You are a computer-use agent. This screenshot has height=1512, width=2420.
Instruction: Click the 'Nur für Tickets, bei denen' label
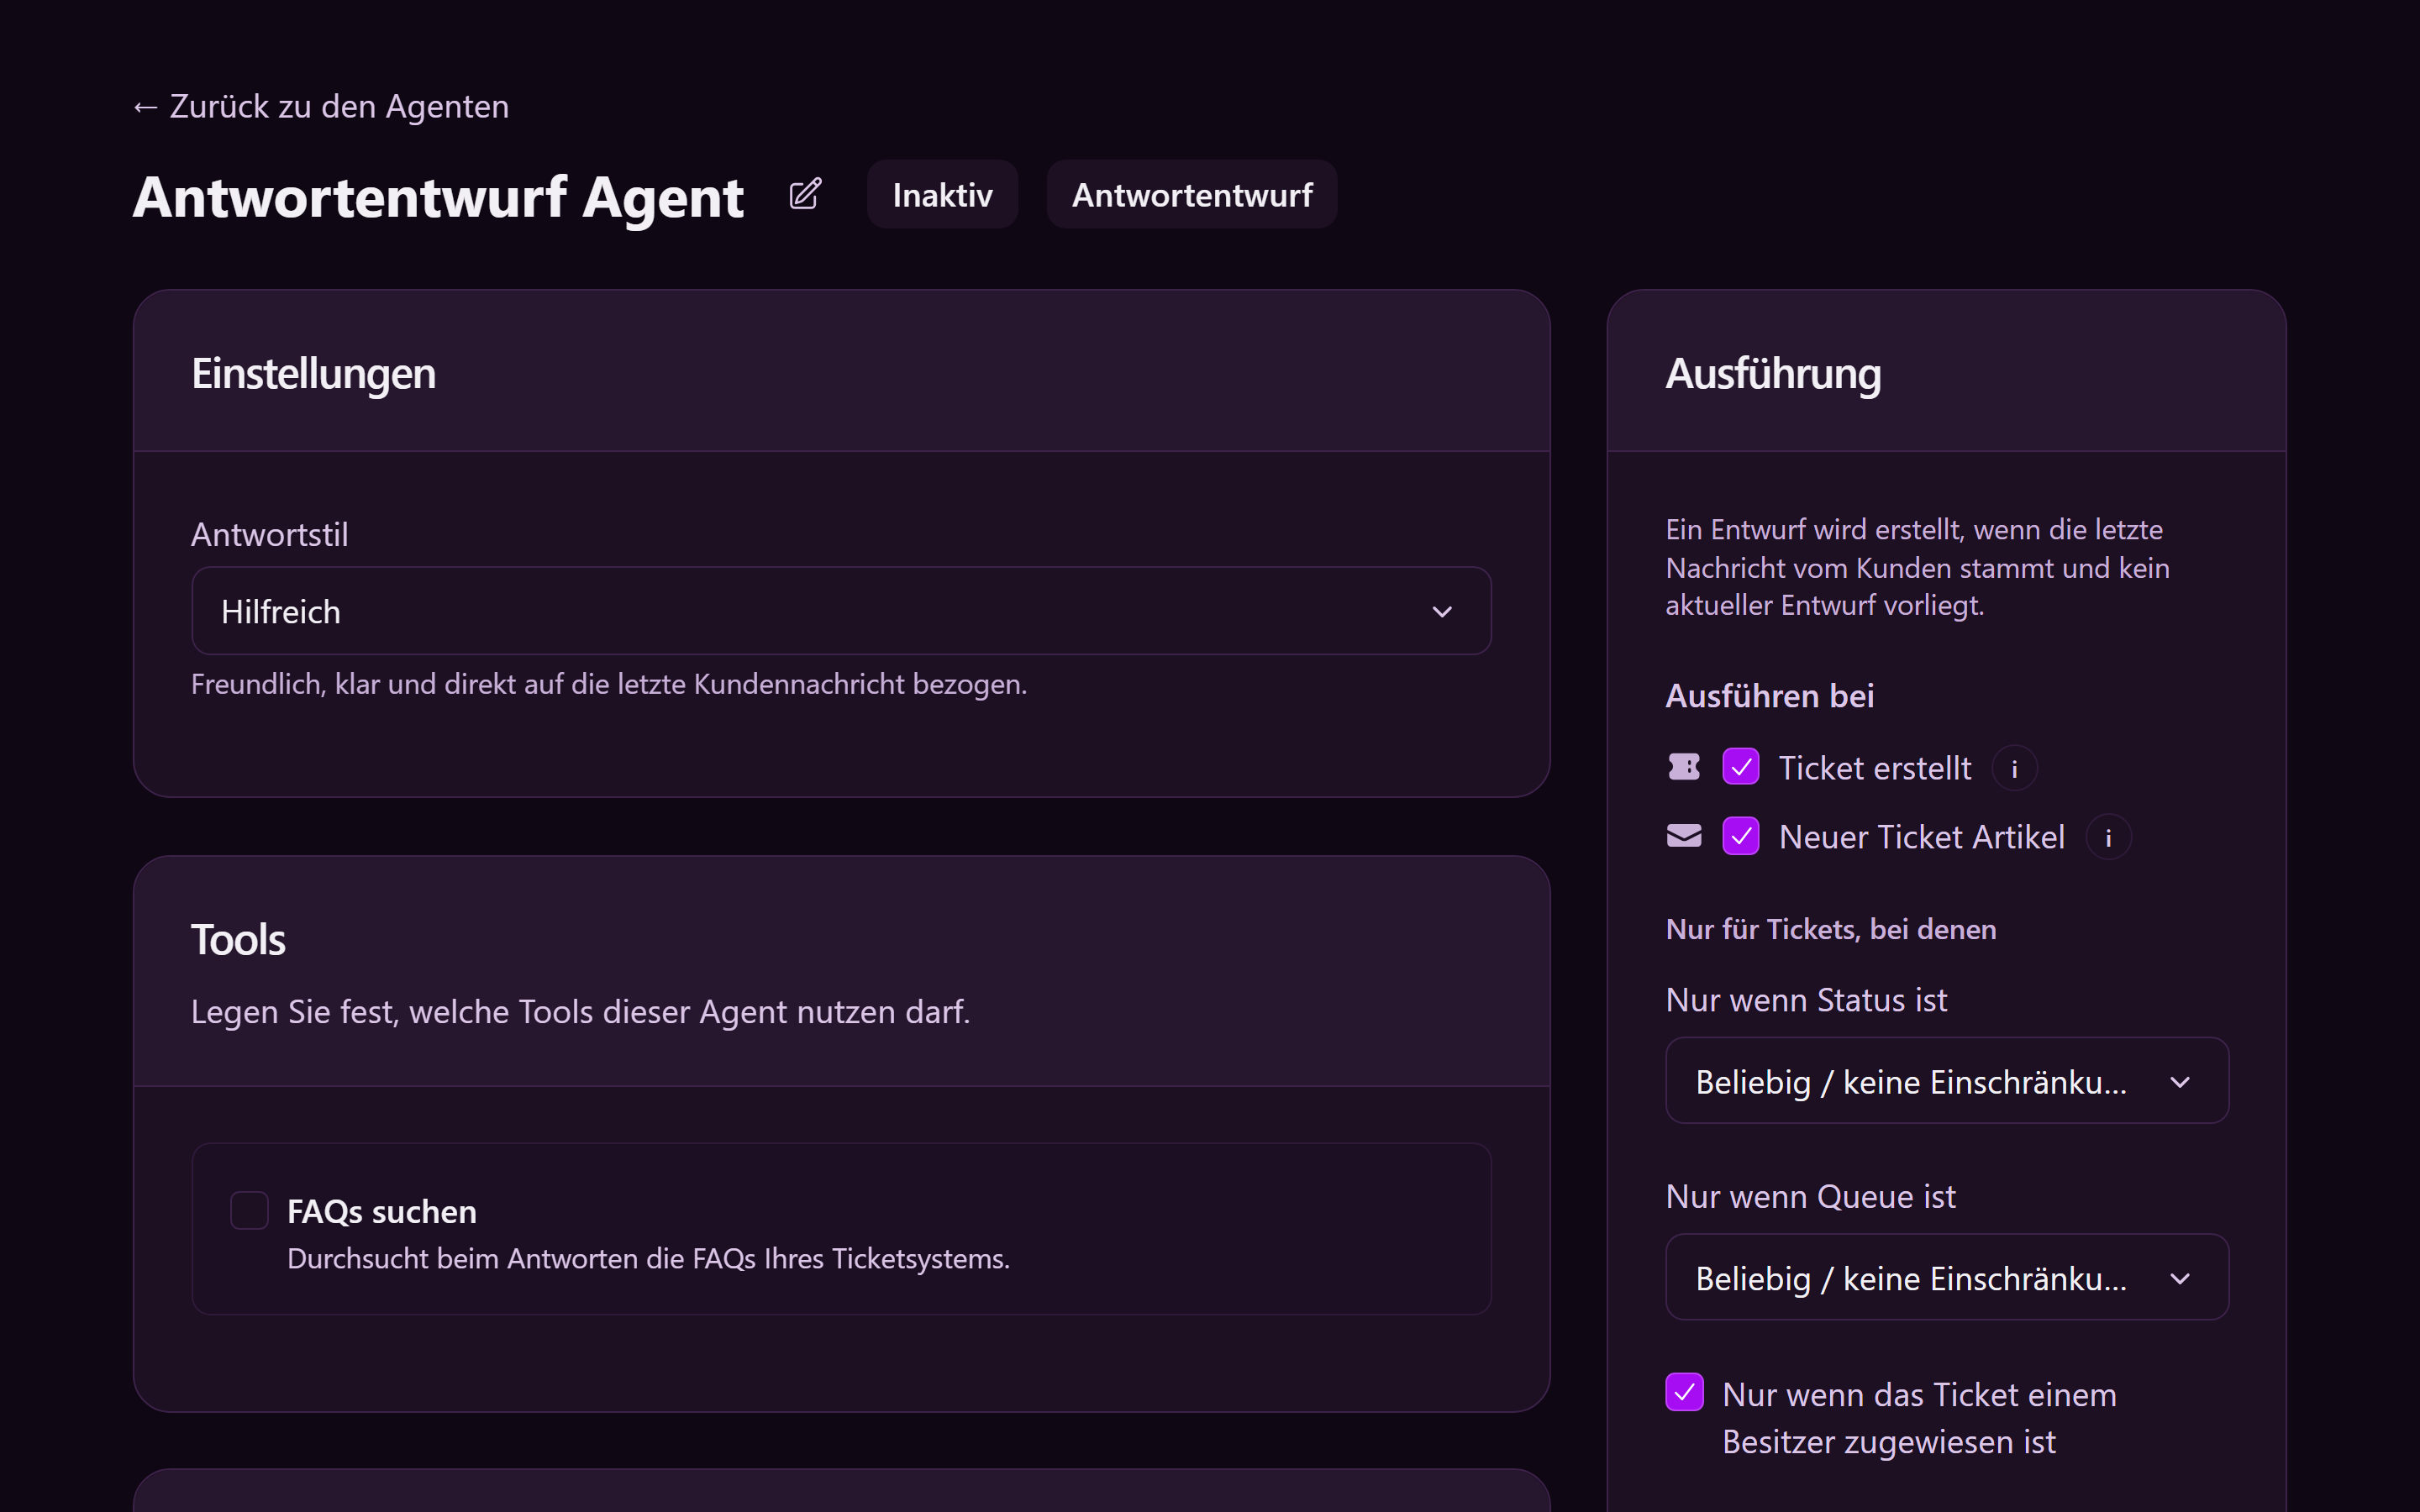click(1830, 929)
